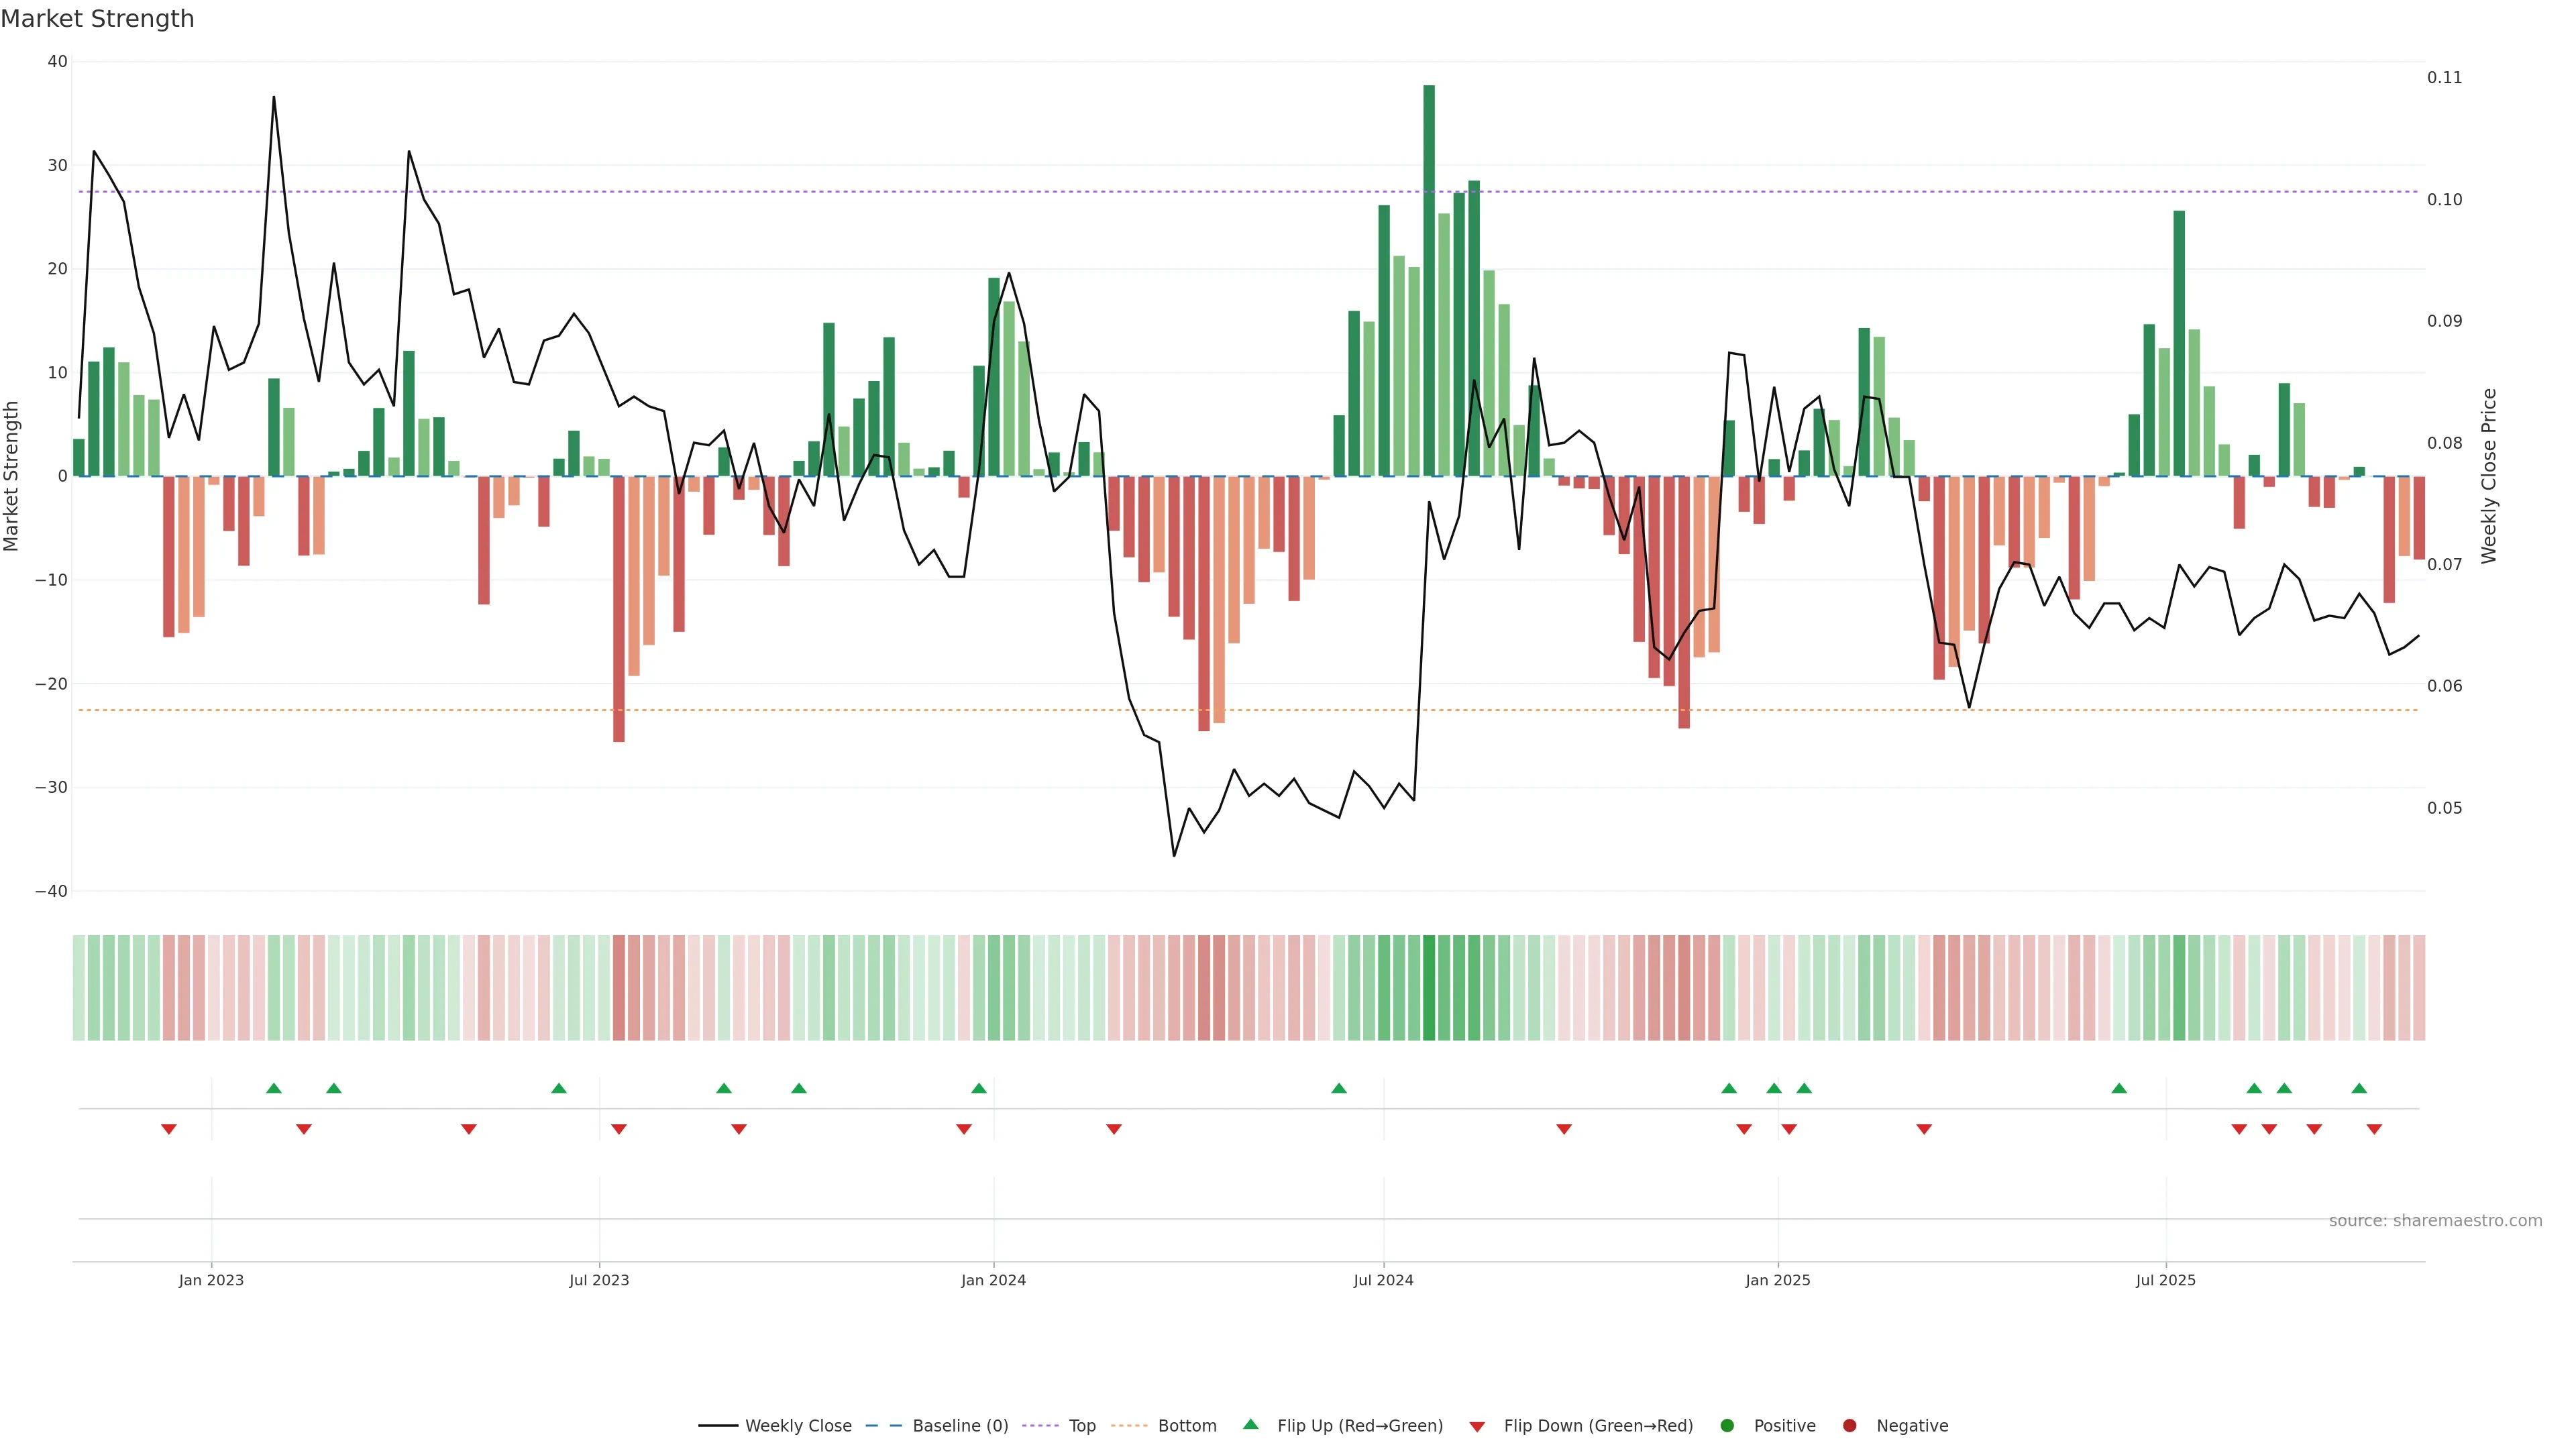This screenshot has height=1449, width=2576.
Task: Click the Bottom dotted-line legend entry
Action: coord(1186,1425)
